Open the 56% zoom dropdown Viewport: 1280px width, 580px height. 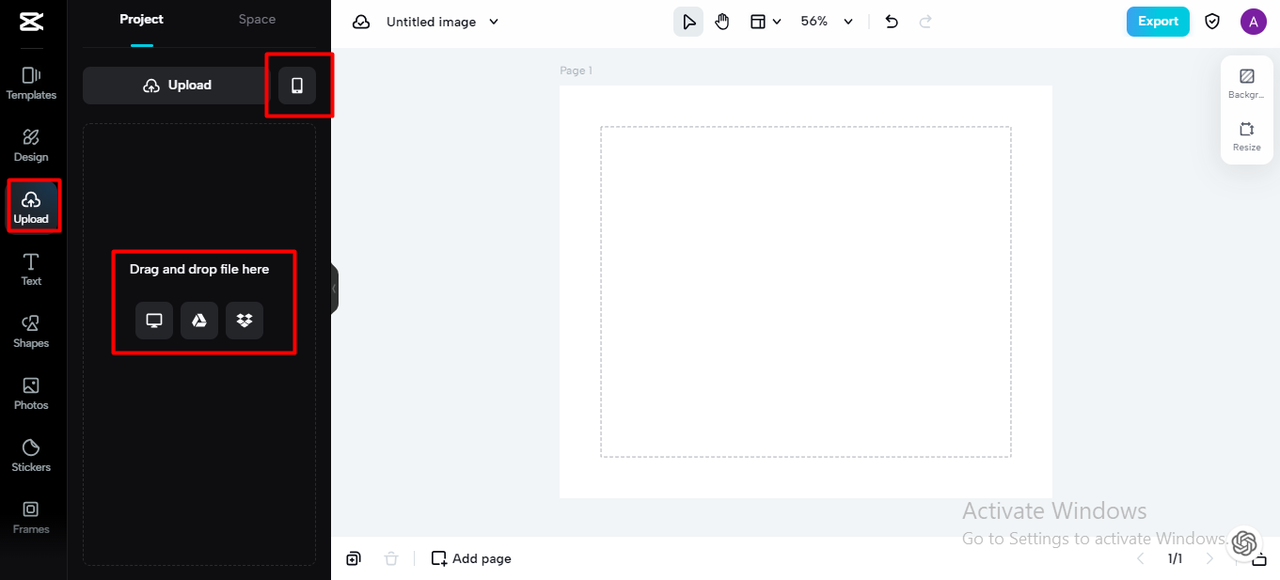[x=827, y=21]
